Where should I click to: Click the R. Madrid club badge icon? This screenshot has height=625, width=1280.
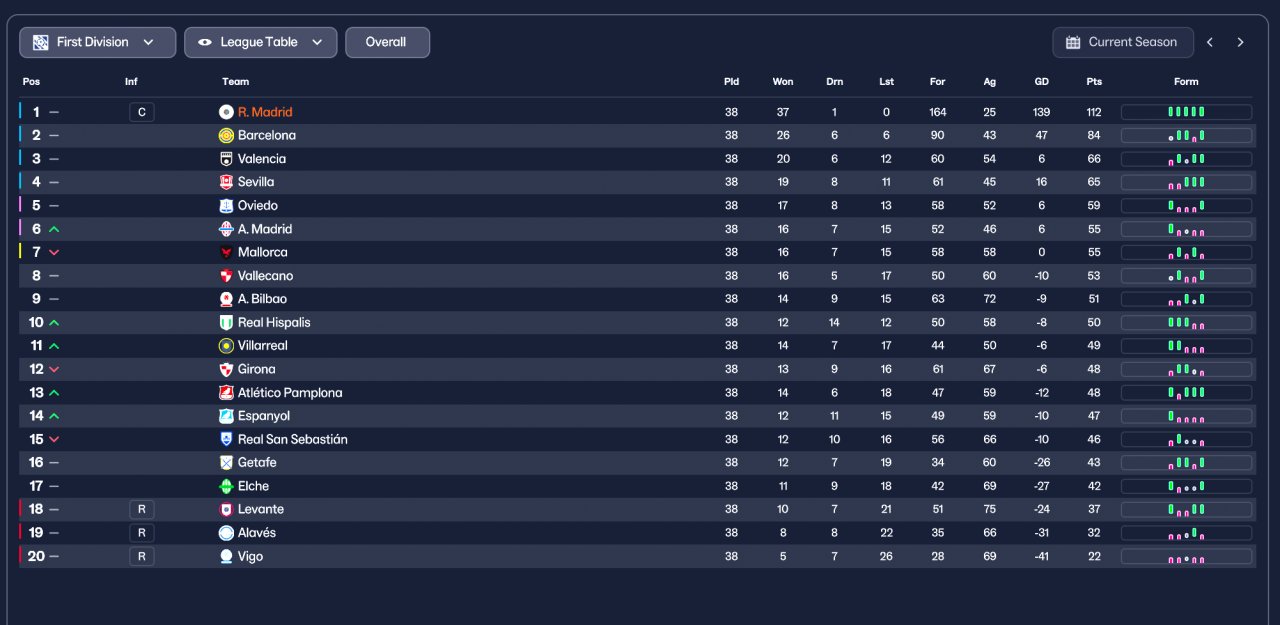226,112
